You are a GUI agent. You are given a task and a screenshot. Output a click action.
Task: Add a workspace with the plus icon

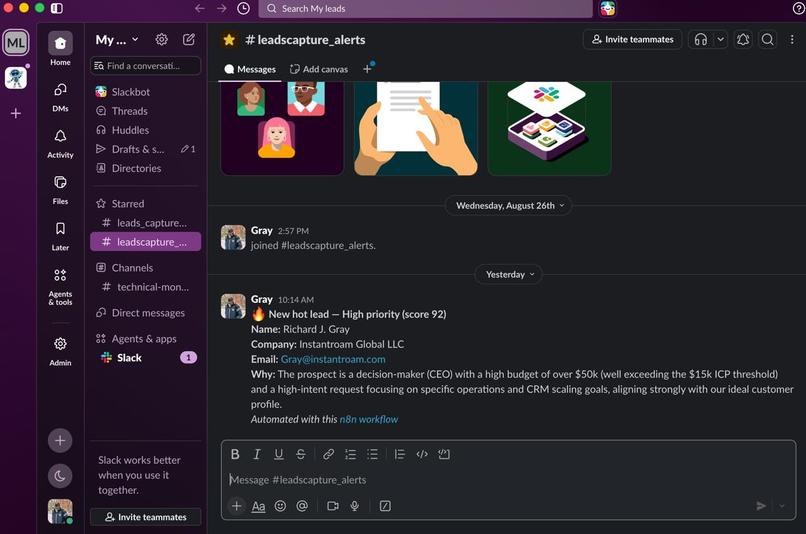tap(15, 113)
